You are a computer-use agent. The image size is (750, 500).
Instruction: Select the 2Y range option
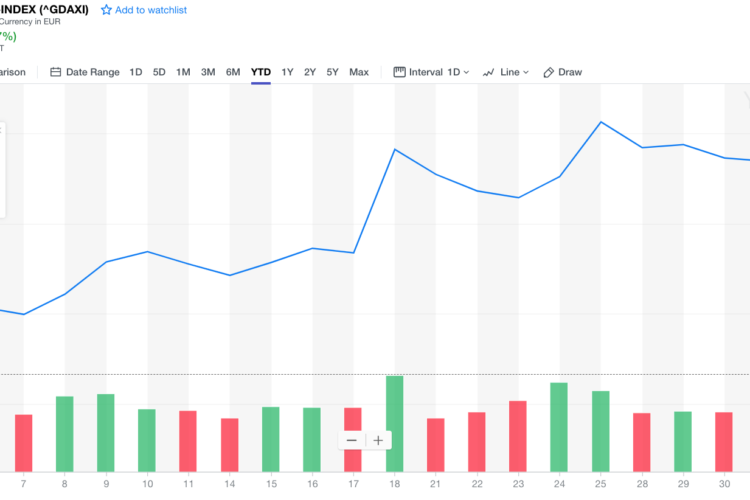click(310, 72)
